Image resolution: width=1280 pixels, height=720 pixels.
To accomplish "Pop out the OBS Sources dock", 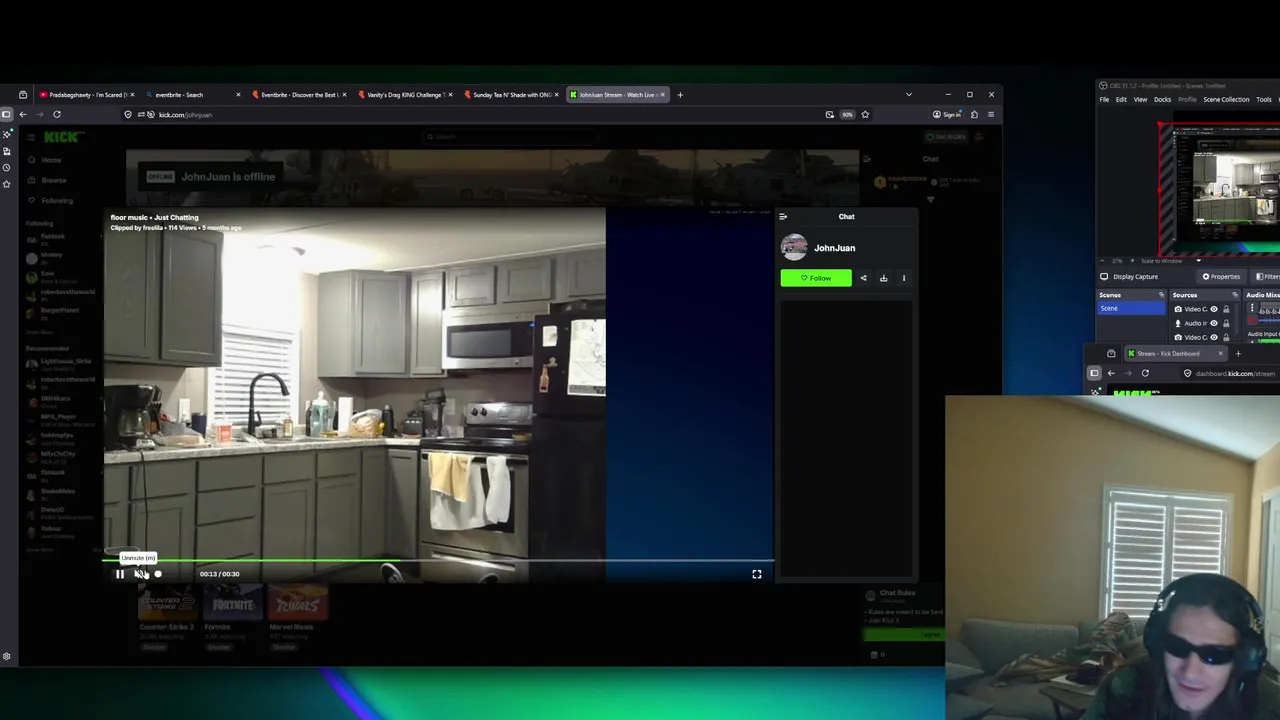I will [x=1235, y=295].
